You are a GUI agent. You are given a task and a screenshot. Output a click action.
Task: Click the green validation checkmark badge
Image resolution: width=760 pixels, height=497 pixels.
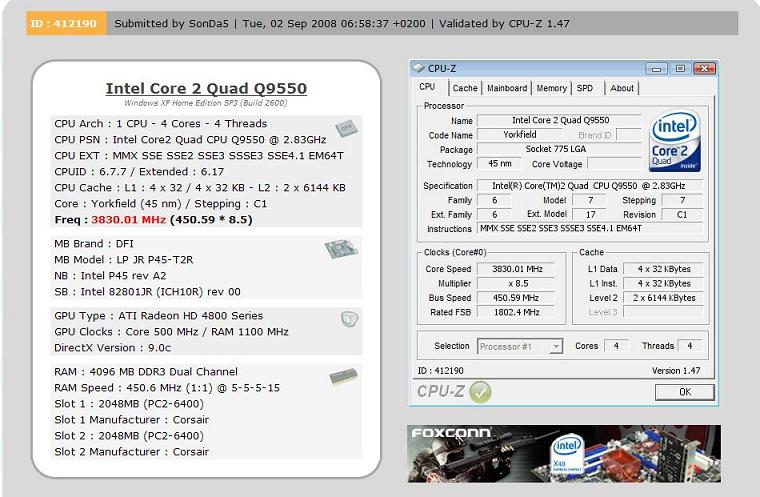(480, 392)
